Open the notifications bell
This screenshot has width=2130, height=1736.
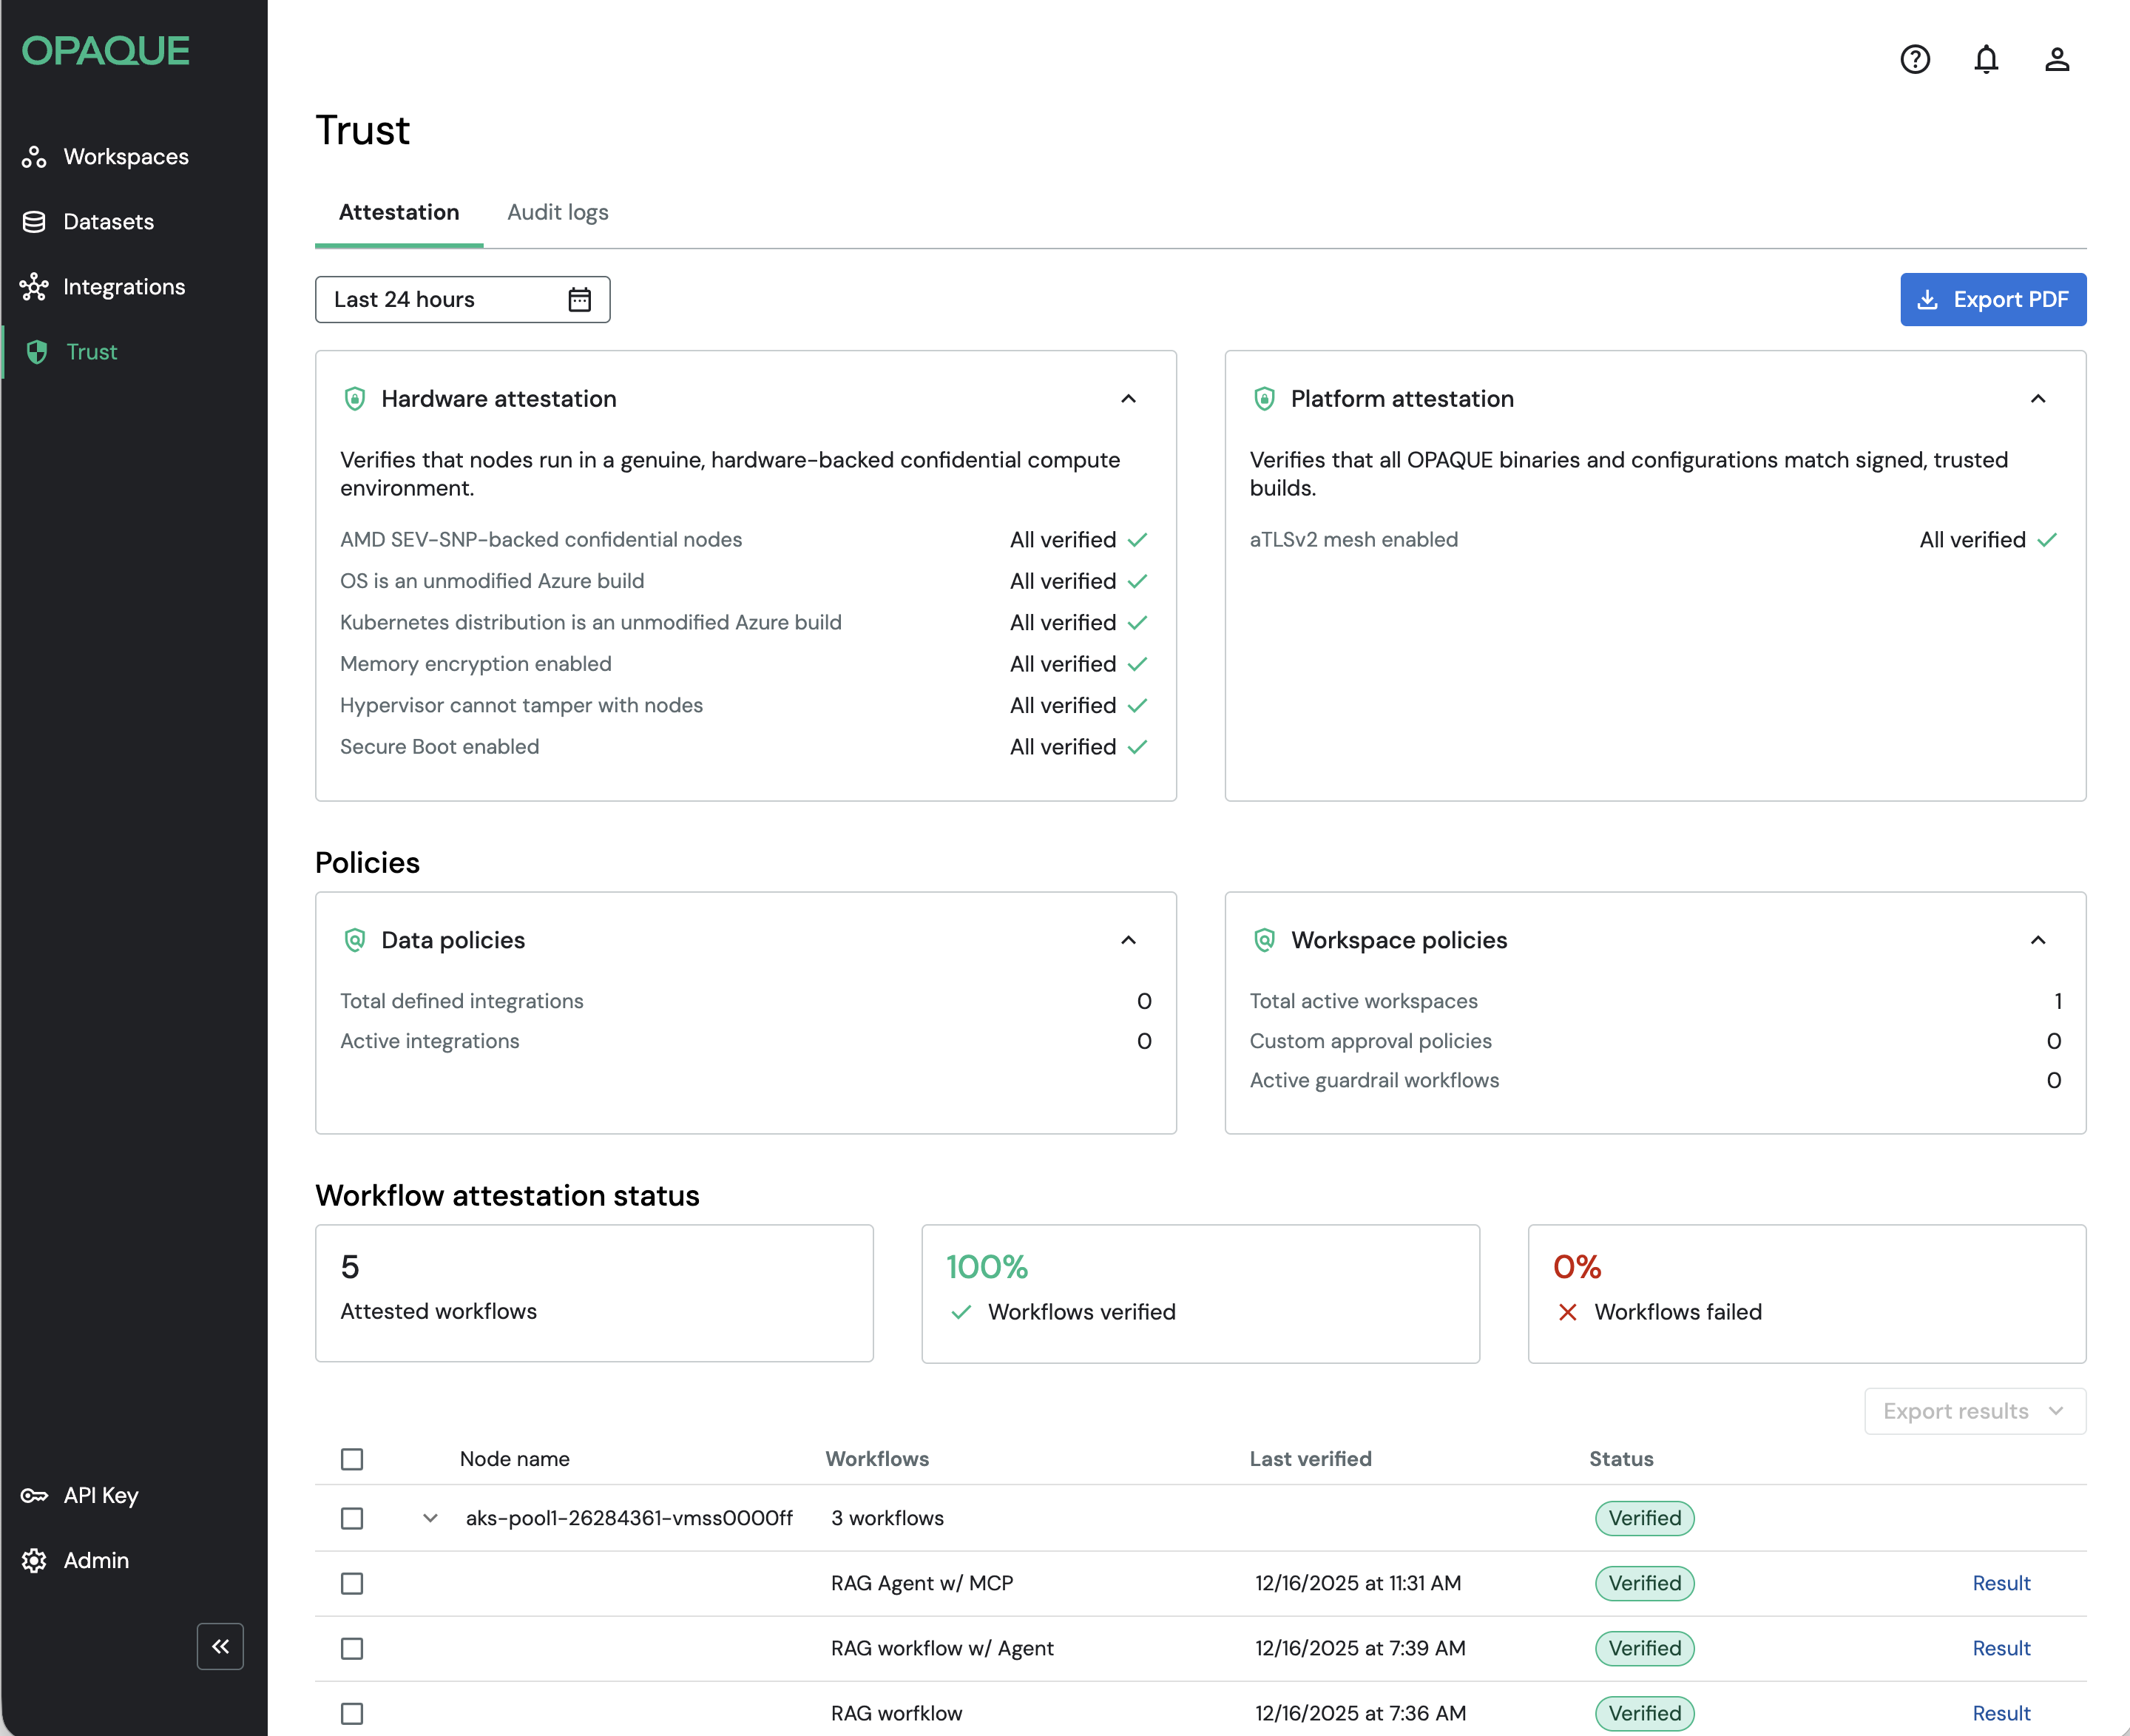[x=1985, y=60]
